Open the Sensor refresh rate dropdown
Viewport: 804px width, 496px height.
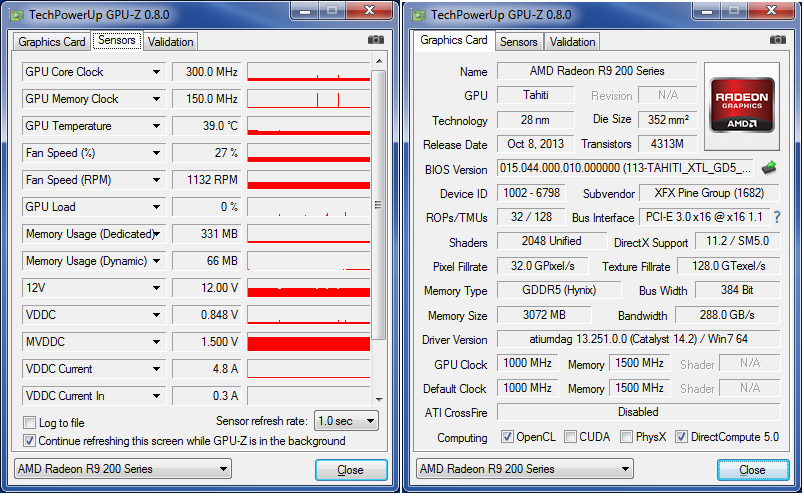click(346, 421)
